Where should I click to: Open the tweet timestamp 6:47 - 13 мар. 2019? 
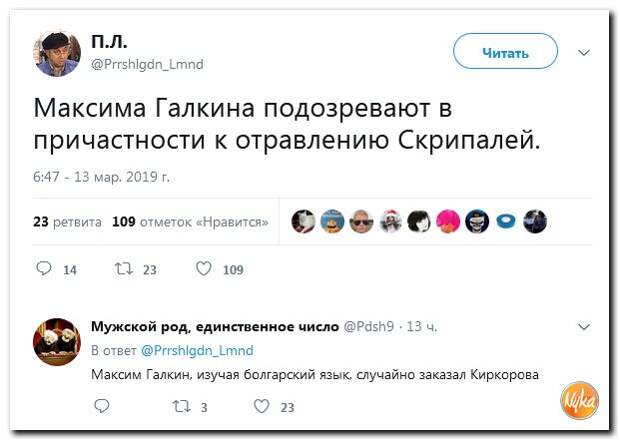102,177
